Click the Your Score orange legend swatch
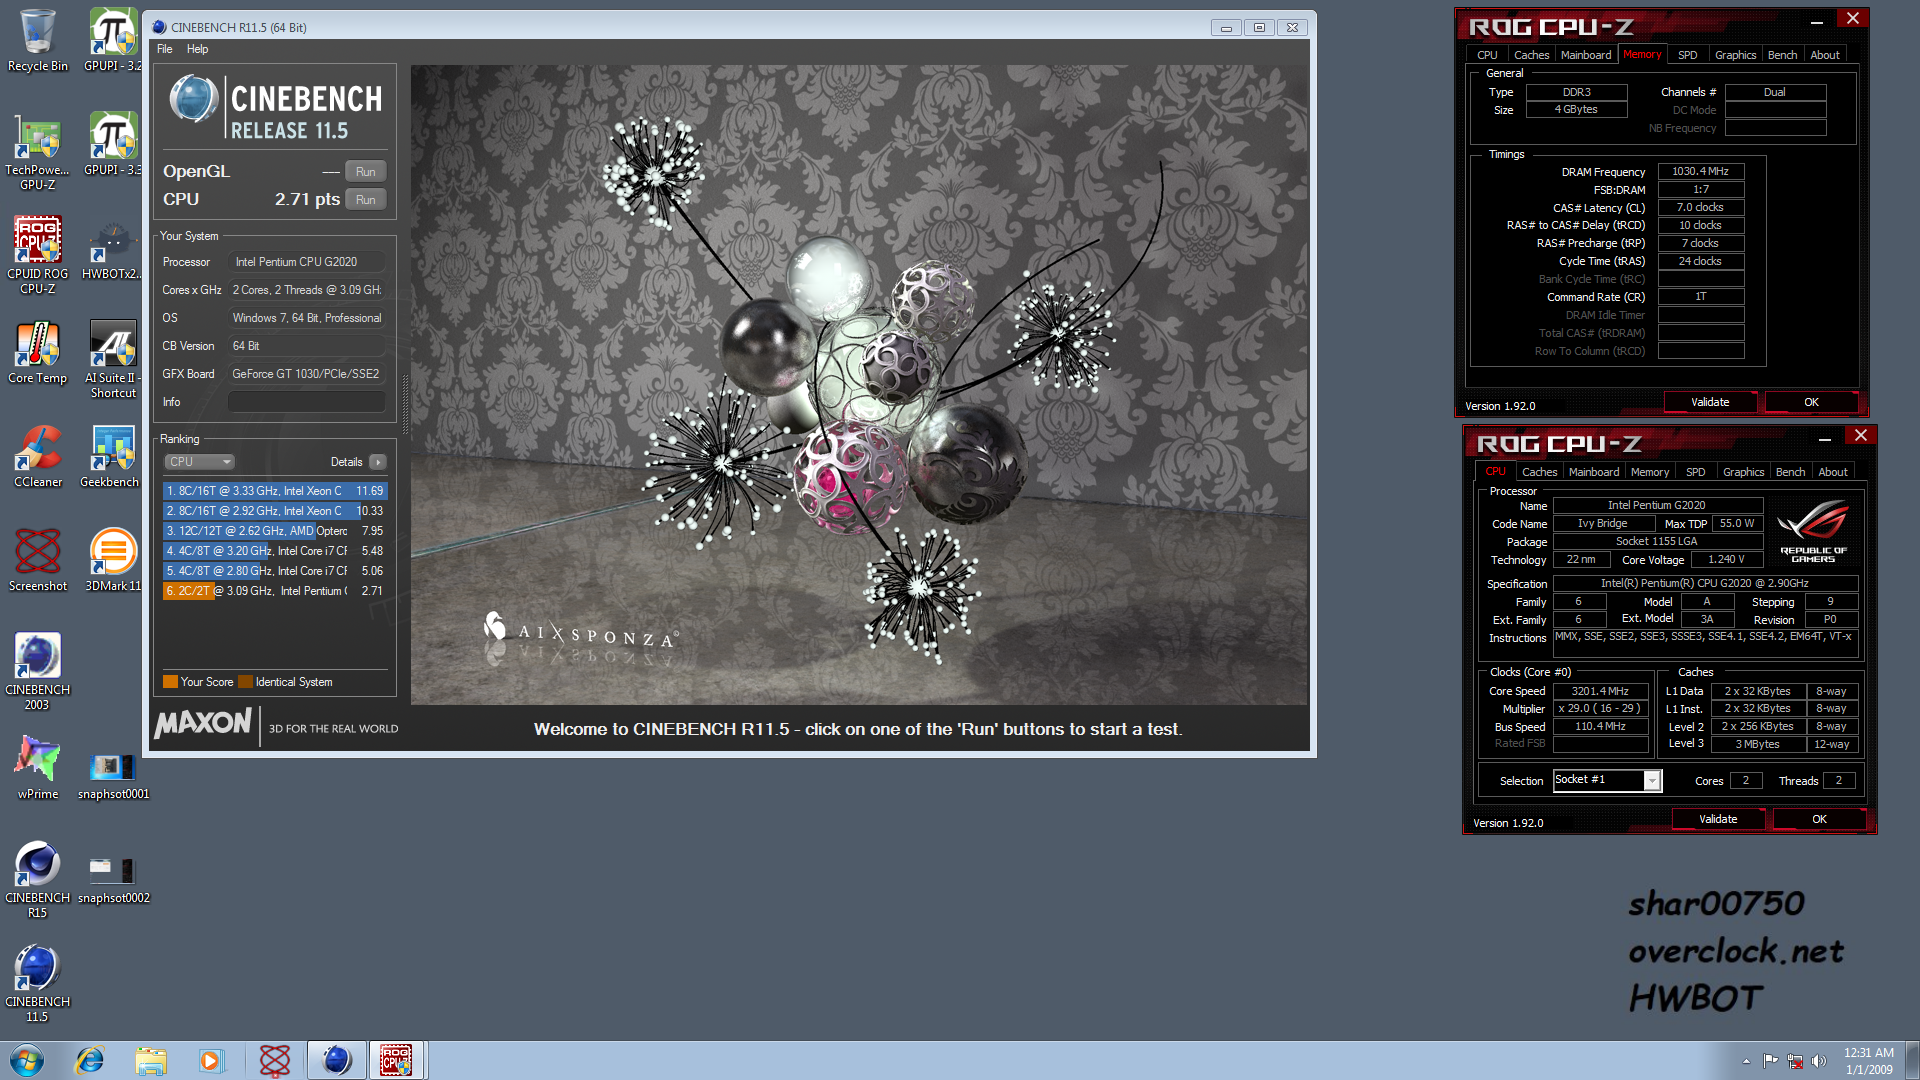This screenshot has height=1080, width=1920. 170,682
